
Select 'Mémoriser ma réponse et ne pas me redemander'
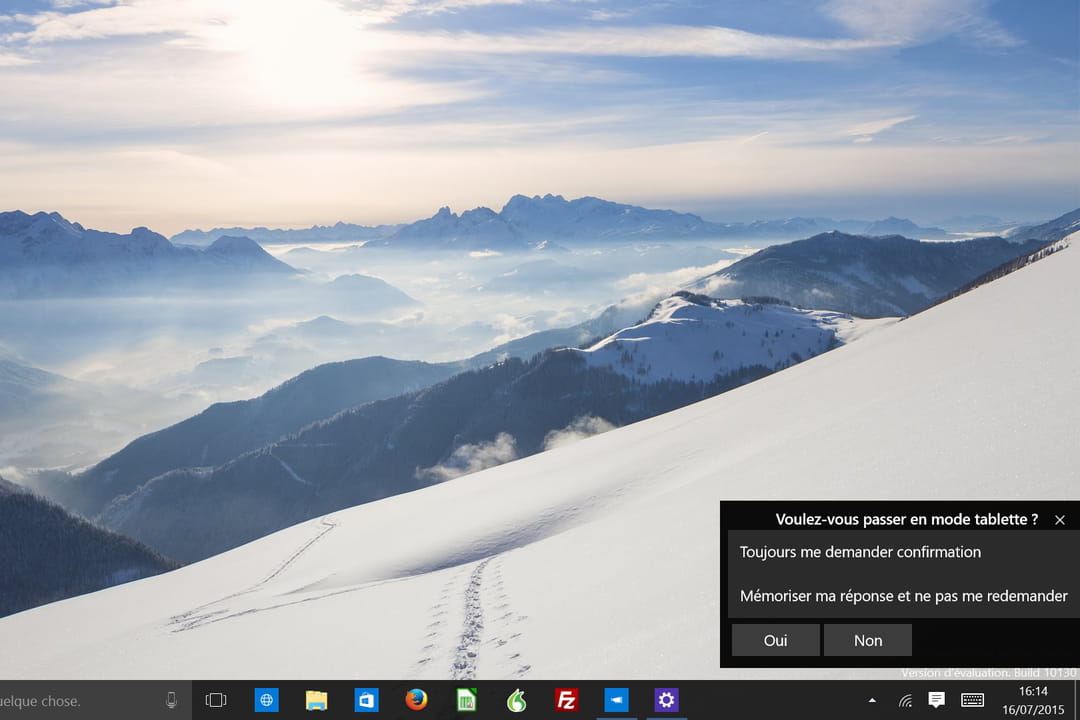click(902, 595)
